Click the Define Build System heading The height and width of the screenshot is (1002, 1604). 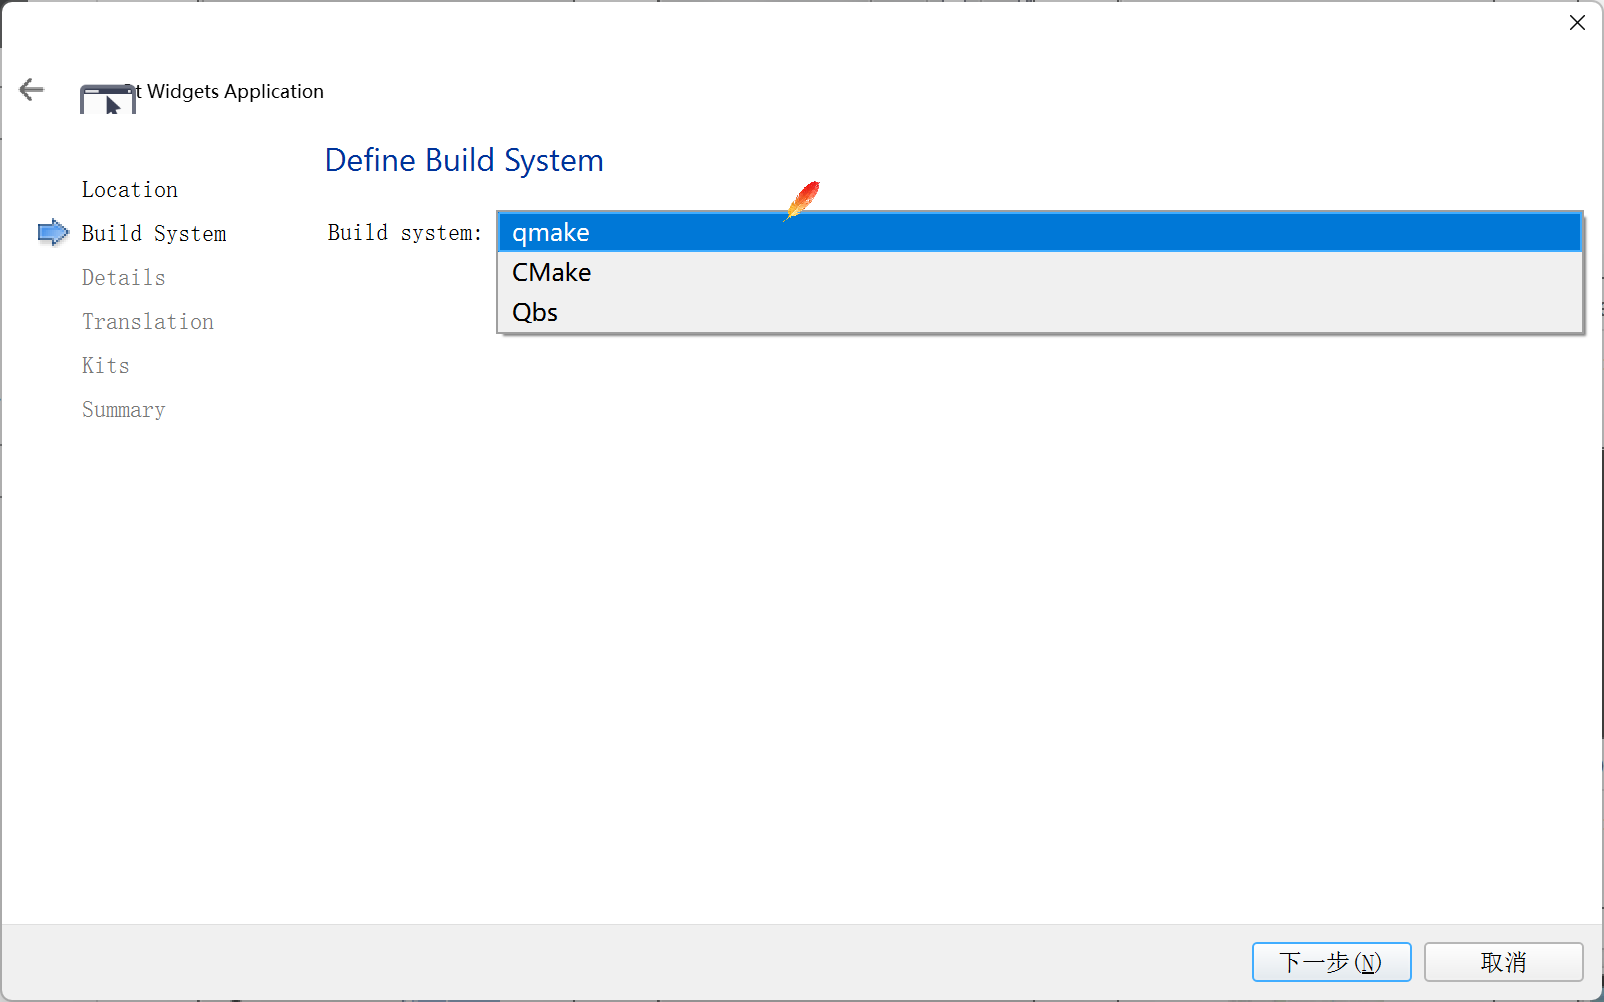(x=464, y=160)
